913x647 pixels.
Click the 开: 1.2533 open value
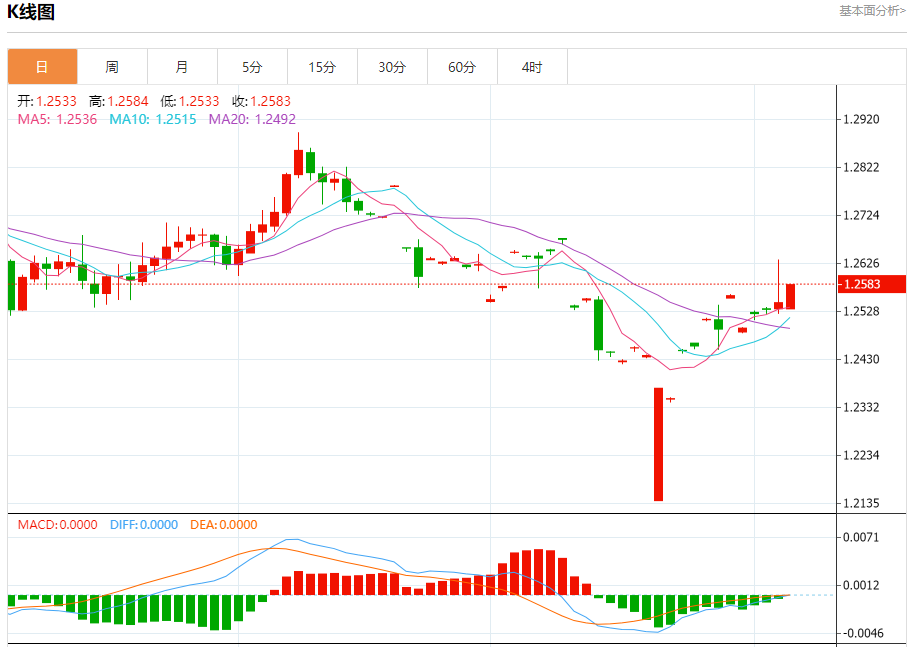tap(47, 101)
